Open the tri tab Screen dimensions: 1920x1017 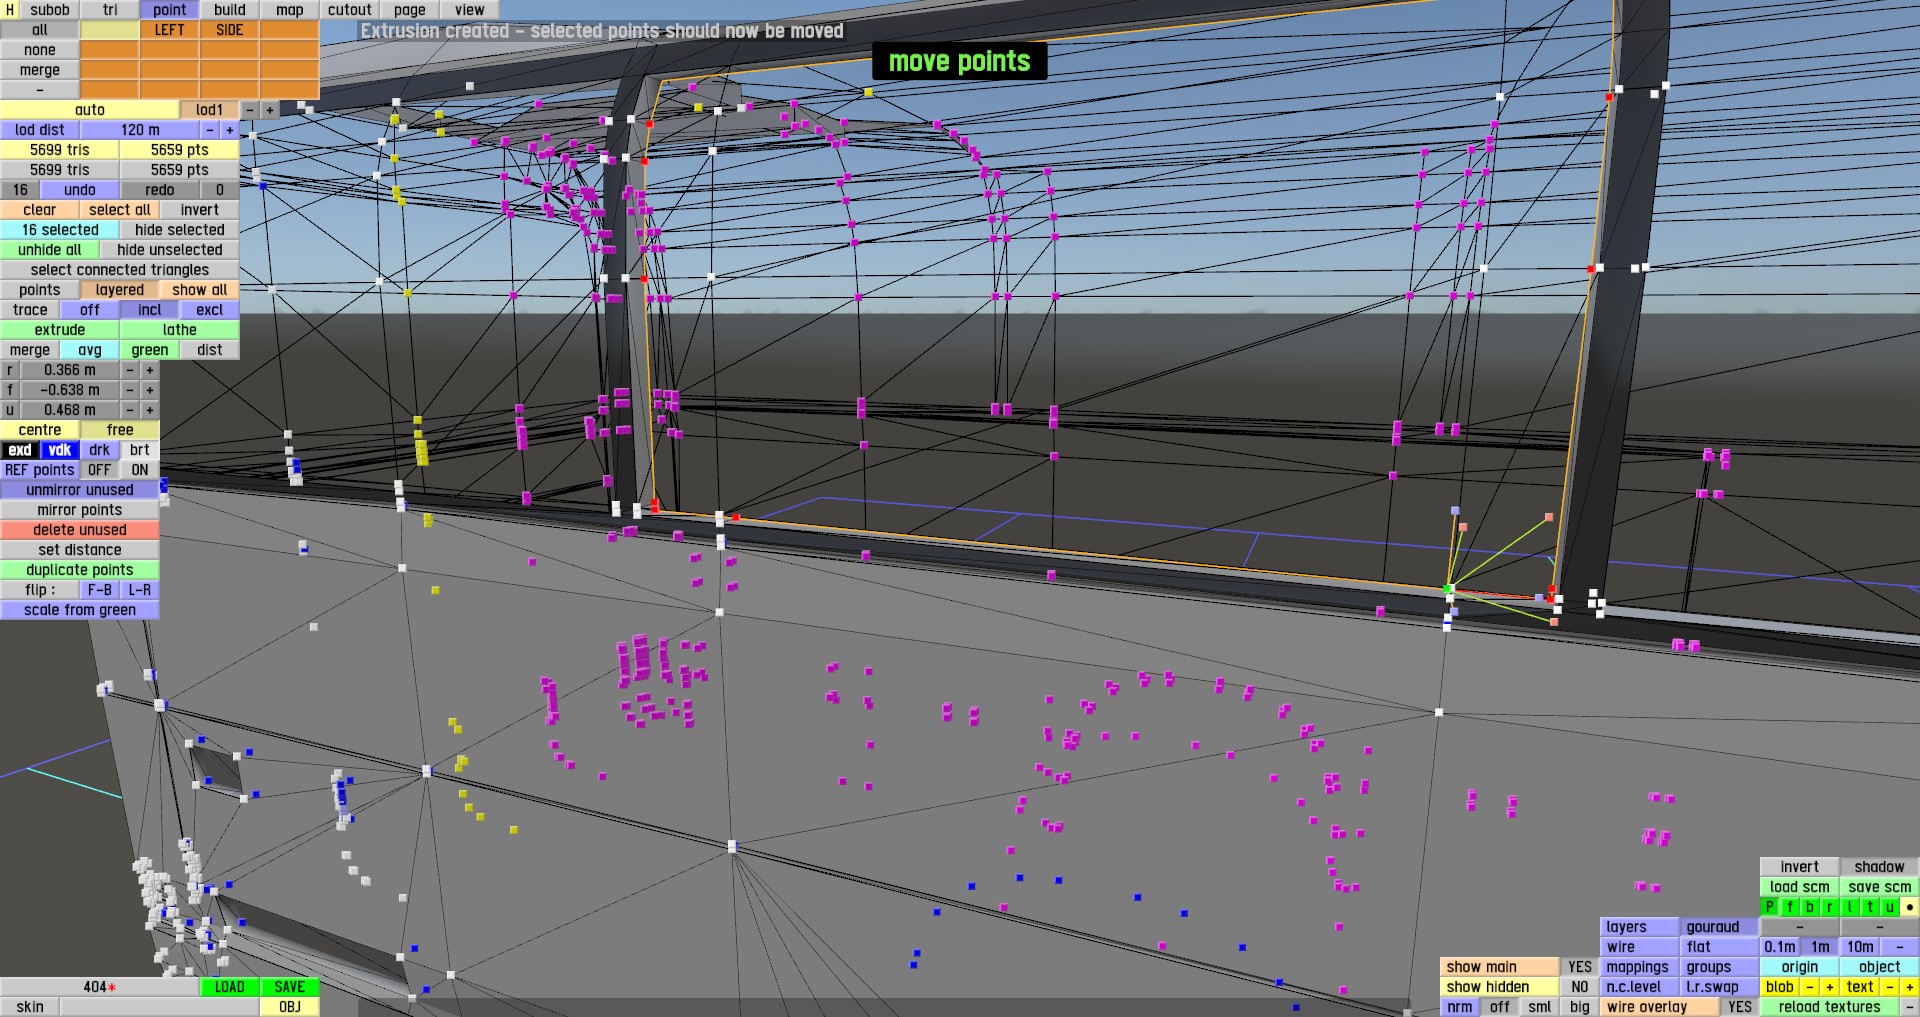[x=110, y=10]
